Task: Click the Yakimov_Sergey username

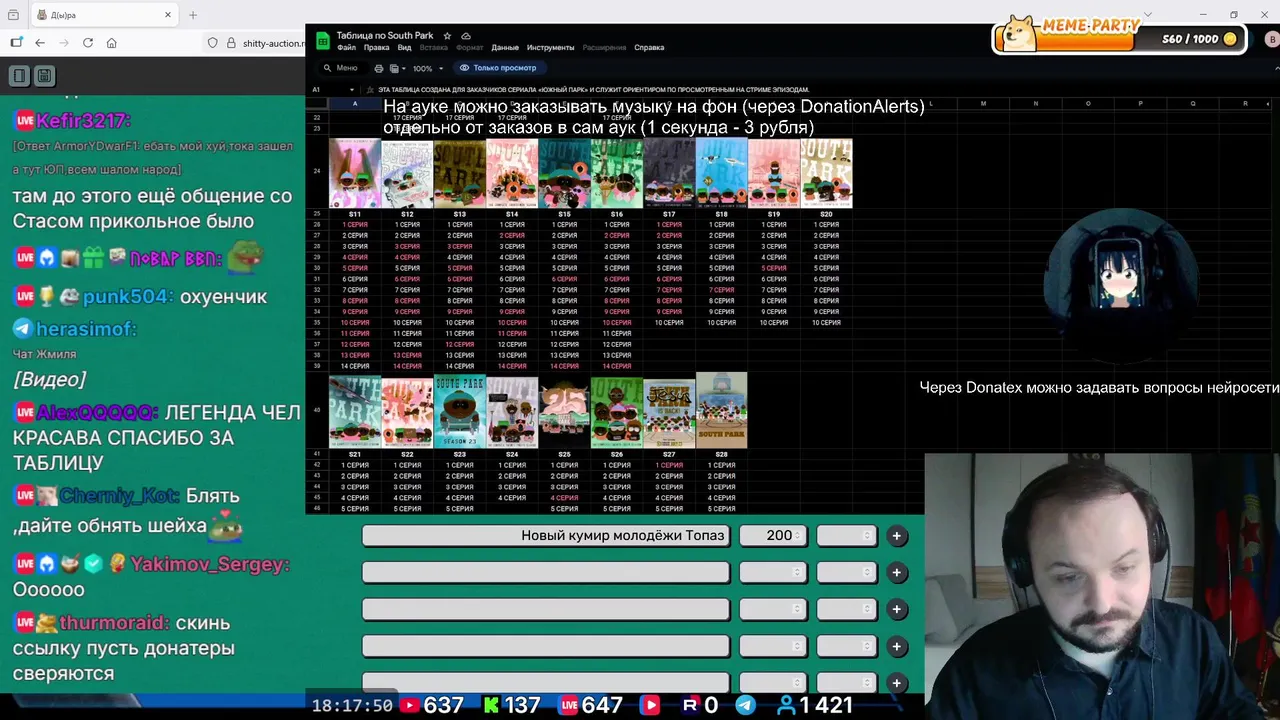Action: (x=209, y=564)
